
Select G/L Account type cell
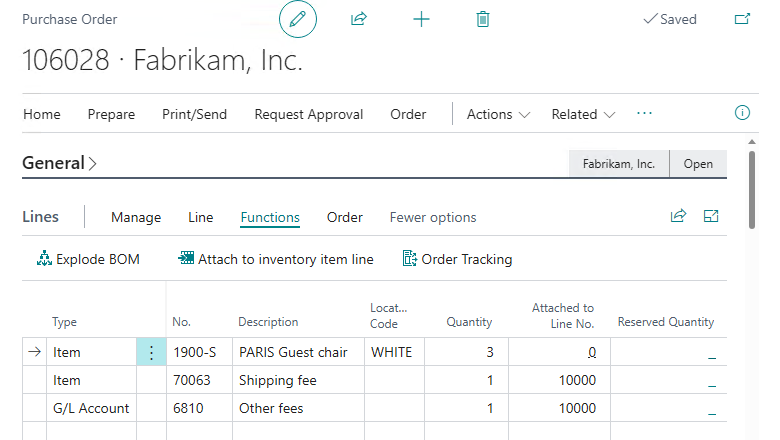pyautogui.click(x=92, y=408)
